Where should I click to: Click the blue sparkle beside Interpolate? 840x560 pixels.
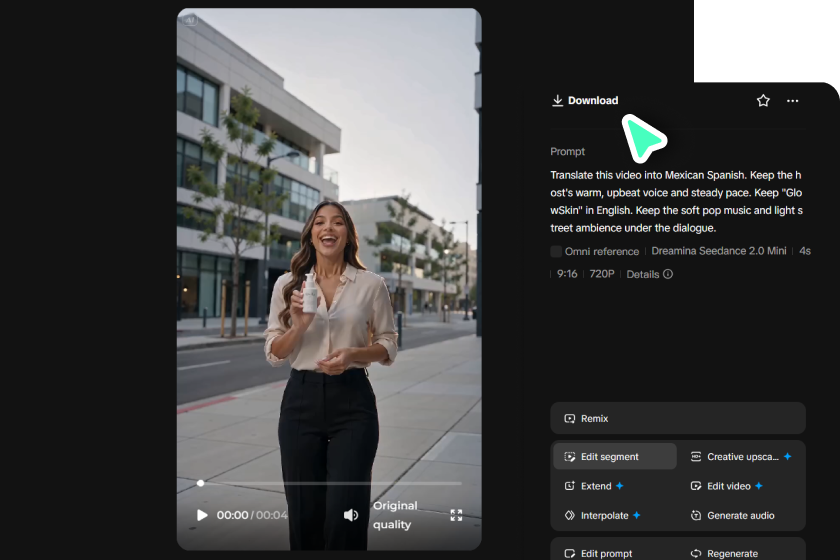pos(636,515)
